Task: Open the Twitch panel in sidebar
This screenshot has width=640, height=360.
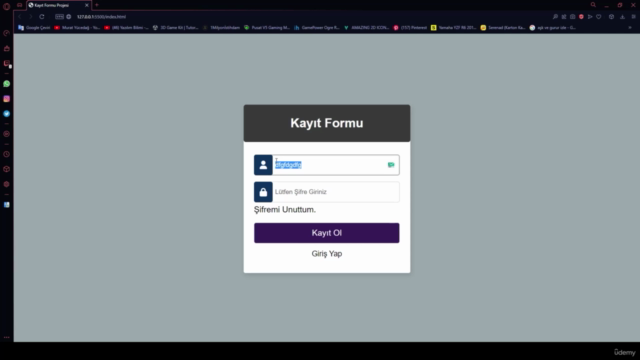Action: [7, 63]
